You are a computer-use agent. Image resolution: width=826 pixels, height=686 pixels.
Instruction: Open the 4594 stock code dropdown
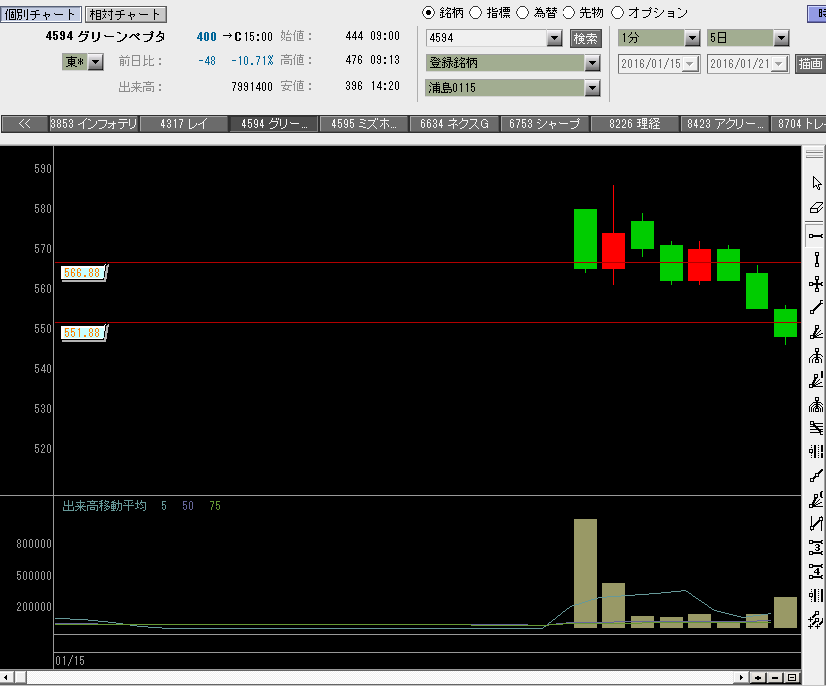(x=554, y=38)
